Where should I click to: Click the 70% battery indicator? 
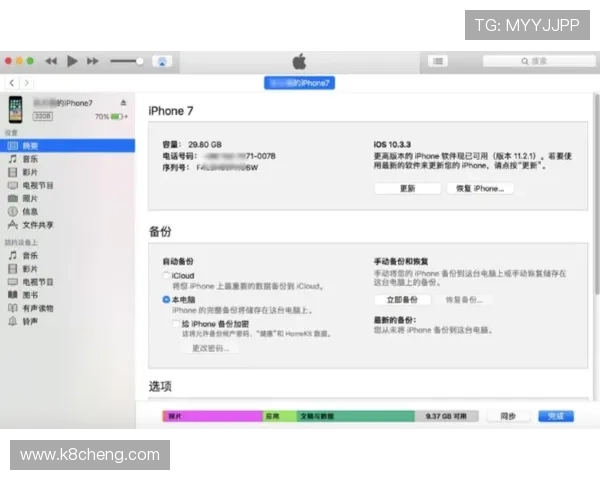111,116
